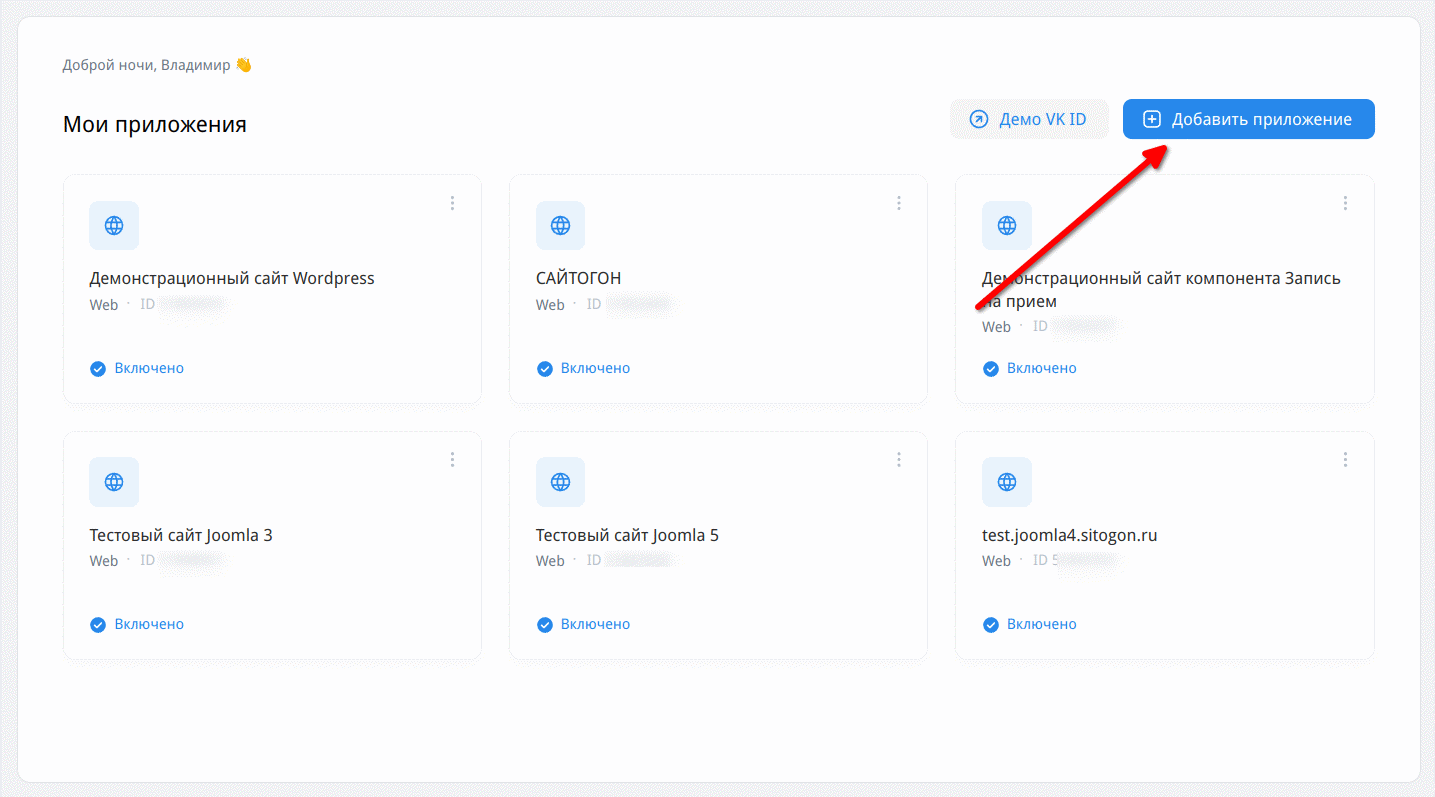Click 'Web' label on Wordpress card
The image size is (1435, 797).
click(x=104, y=304)
